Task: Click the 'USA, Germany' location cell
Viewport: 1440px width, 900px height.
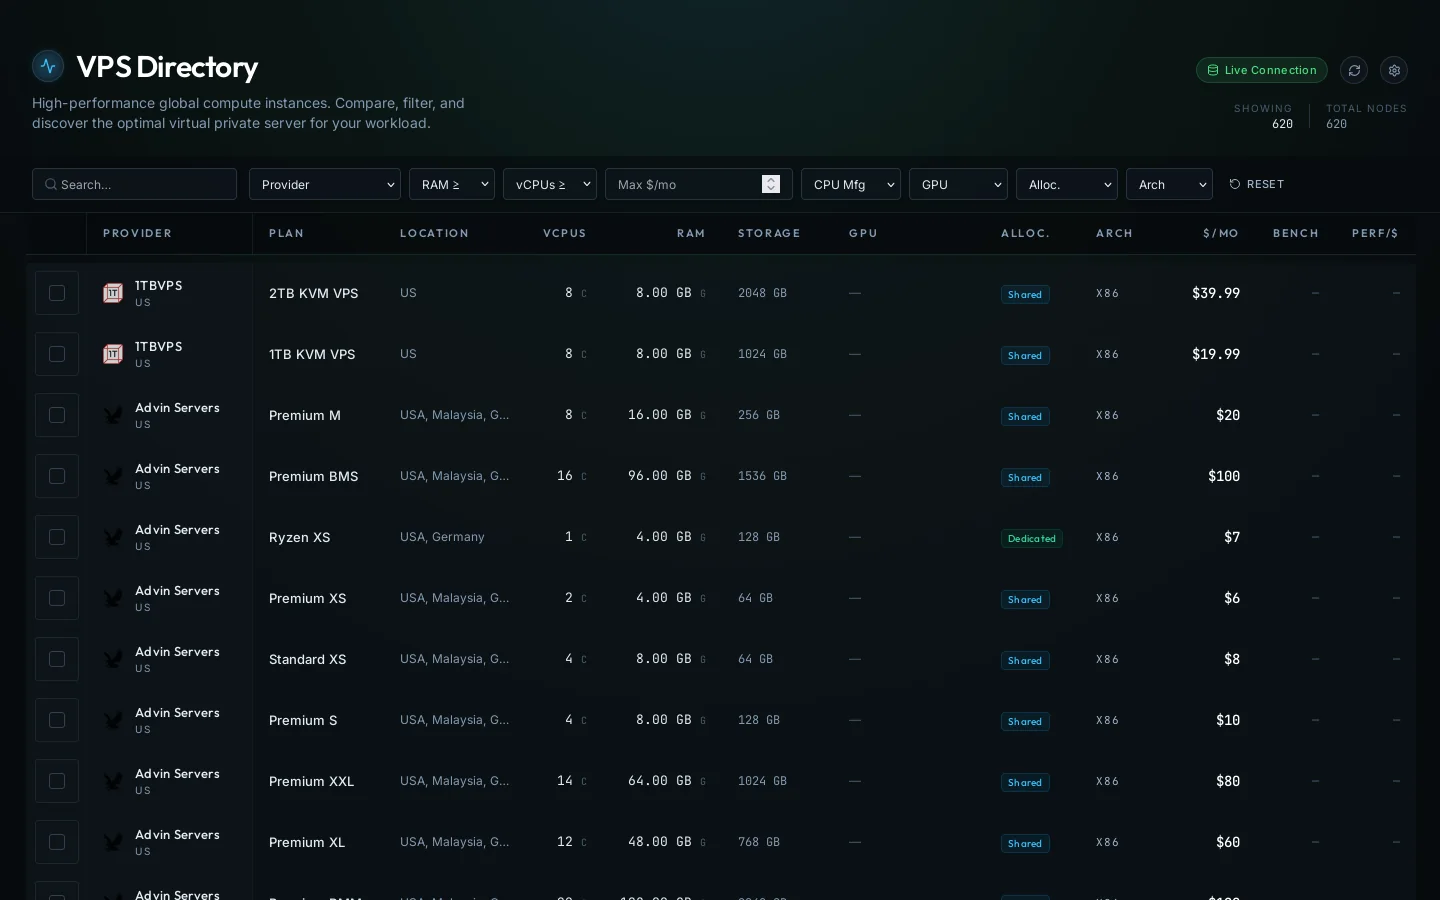Action: (442, 537)
